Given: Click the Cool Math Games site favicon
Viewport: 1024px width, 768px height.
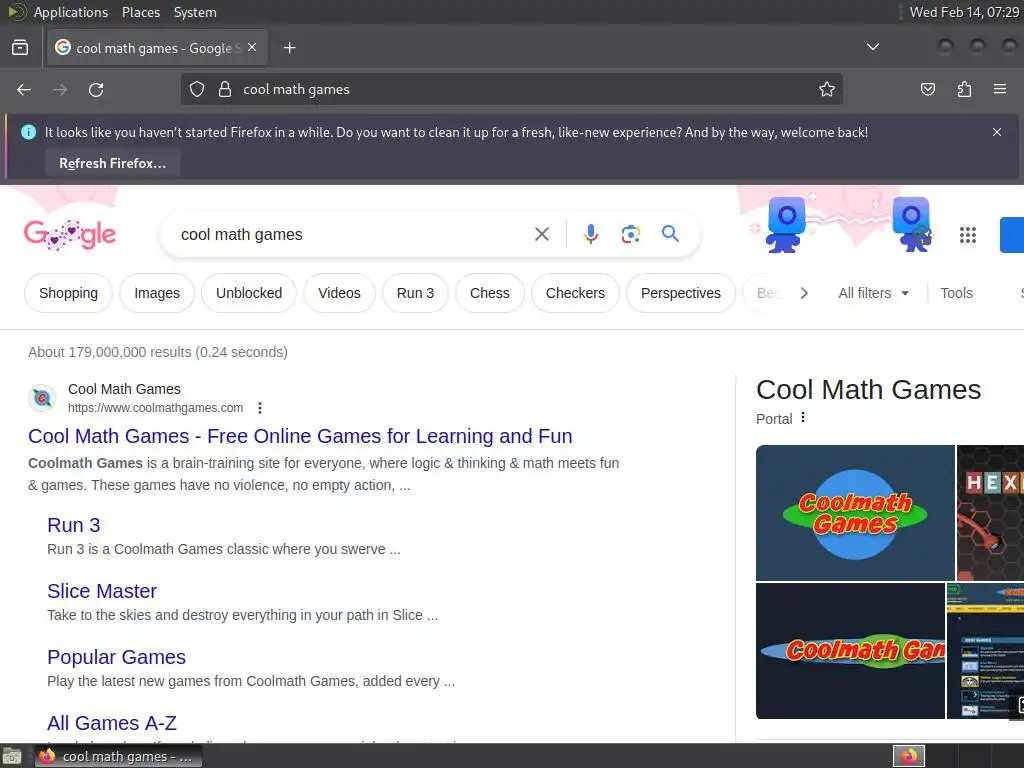Looking at the screenshot, I should click(42, 398).
